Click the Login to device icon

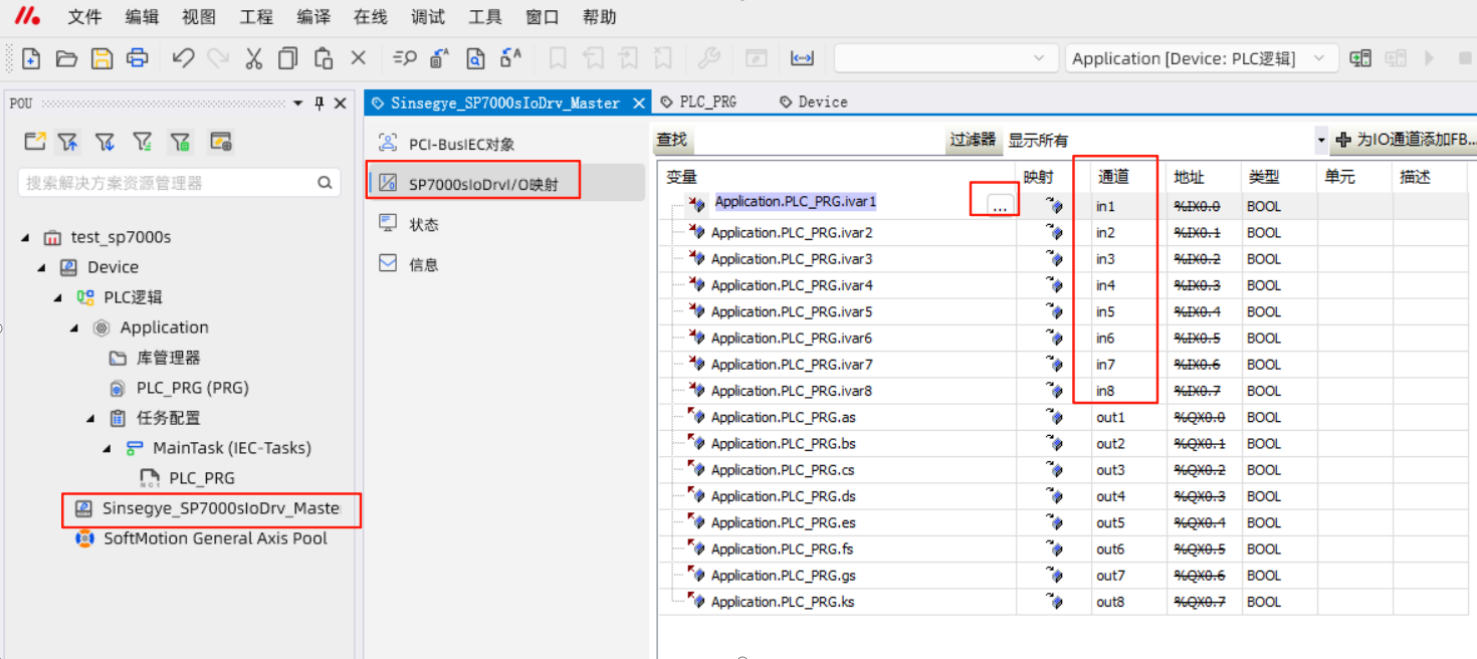[x=1360, y=59]
